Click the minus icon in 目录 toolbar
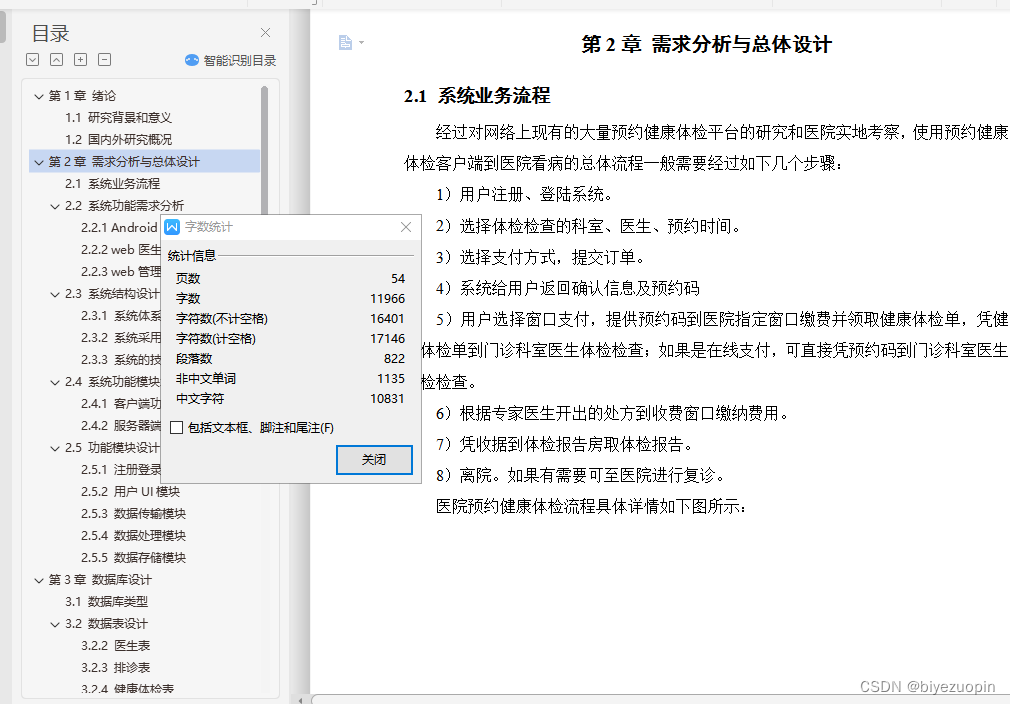Screen dimensions: 1010x704 coord(104,60)
